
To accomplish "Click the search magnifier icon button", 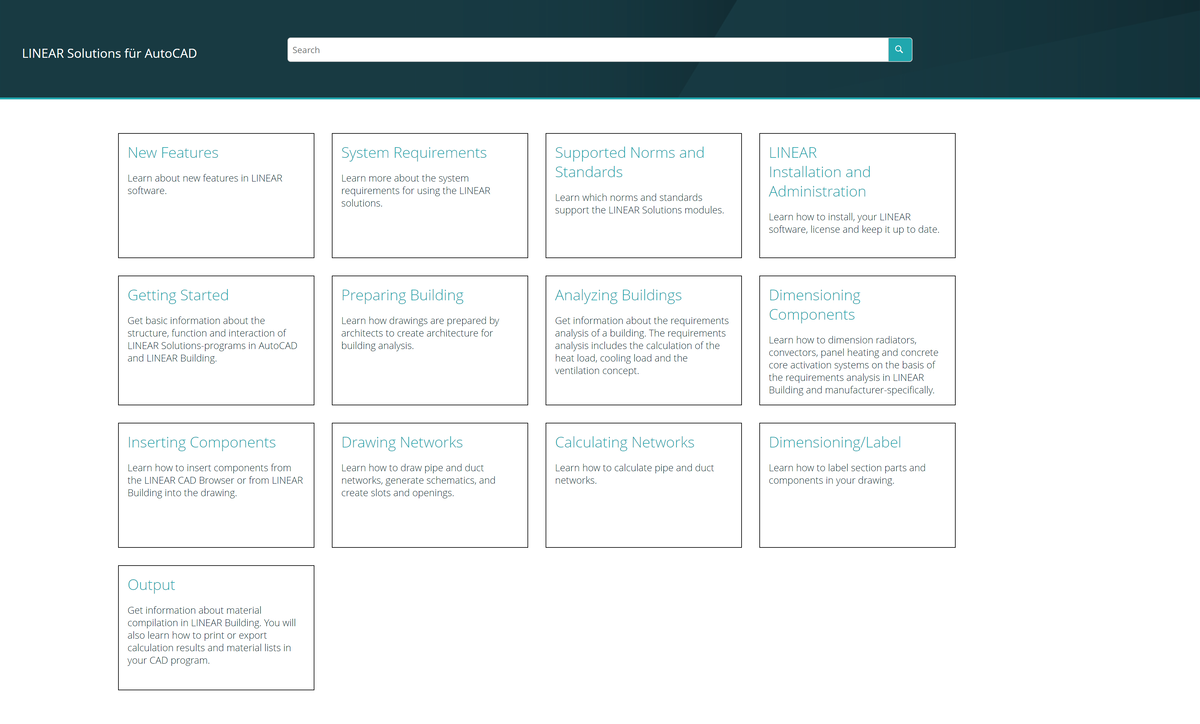I will coord(899,50).
